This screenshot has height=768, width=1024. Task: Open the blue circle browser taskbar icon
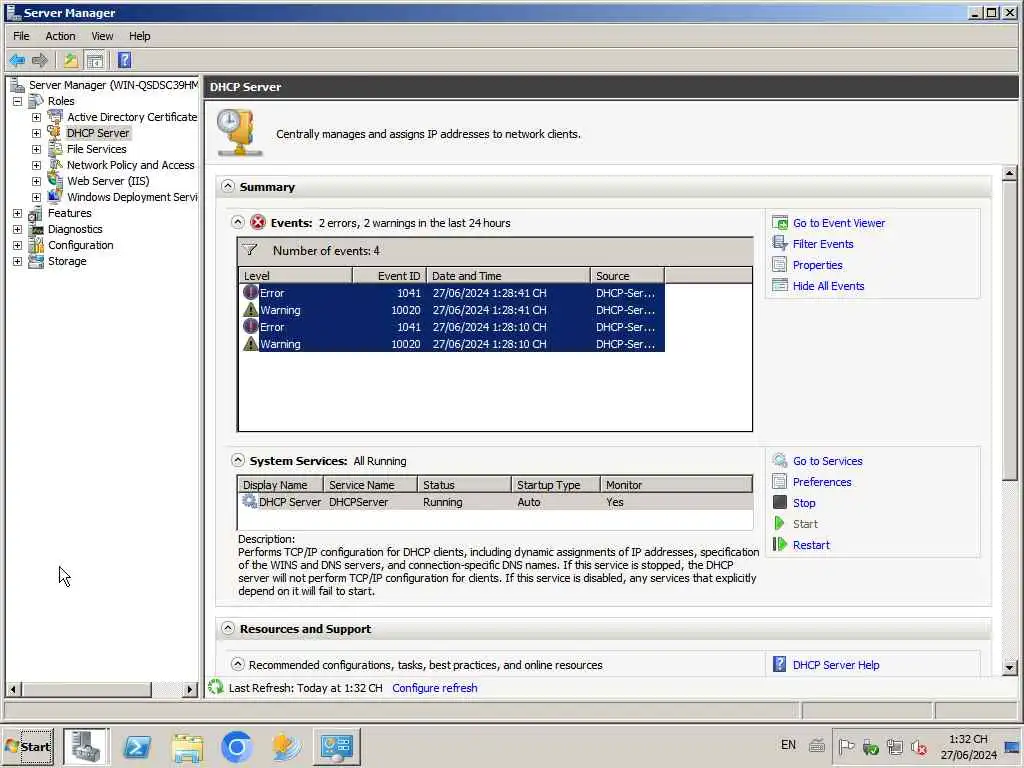pos(236,746)
